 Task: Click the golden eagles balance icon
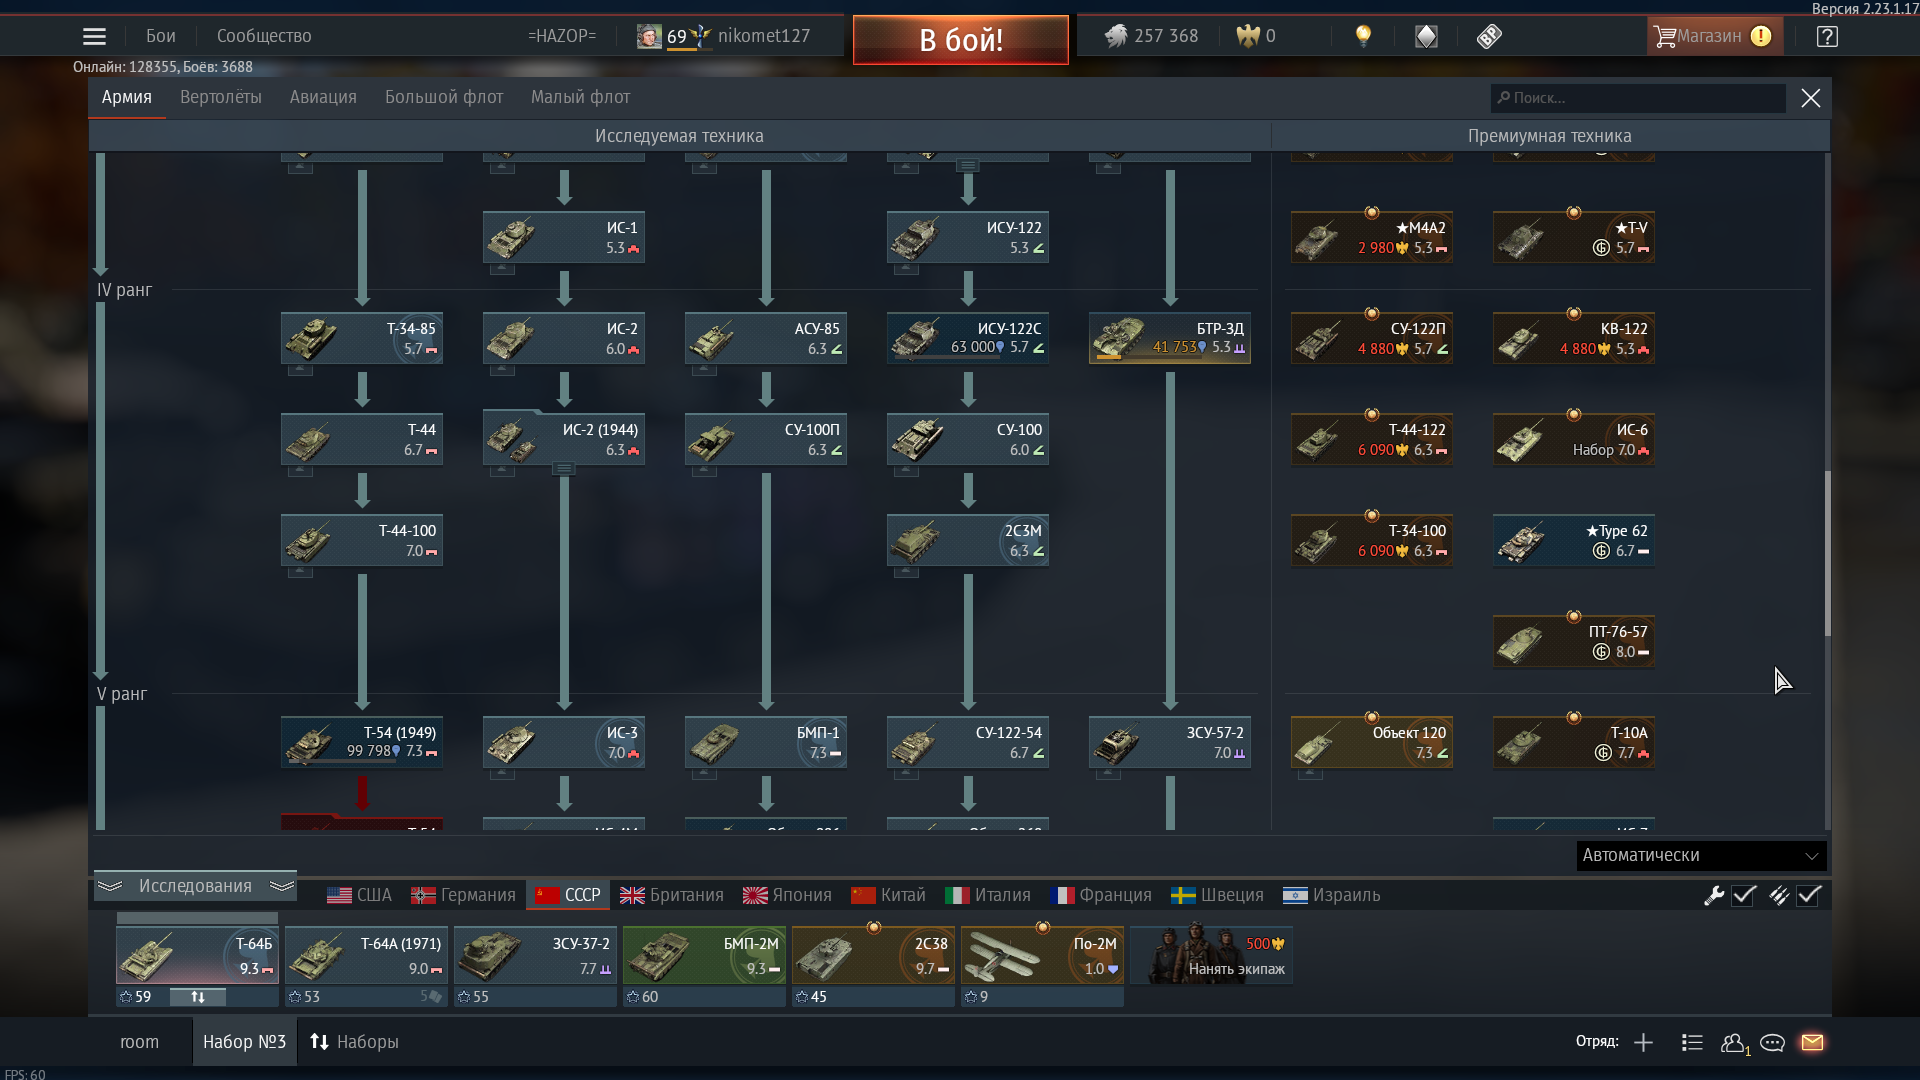[x=1248, y=36]
